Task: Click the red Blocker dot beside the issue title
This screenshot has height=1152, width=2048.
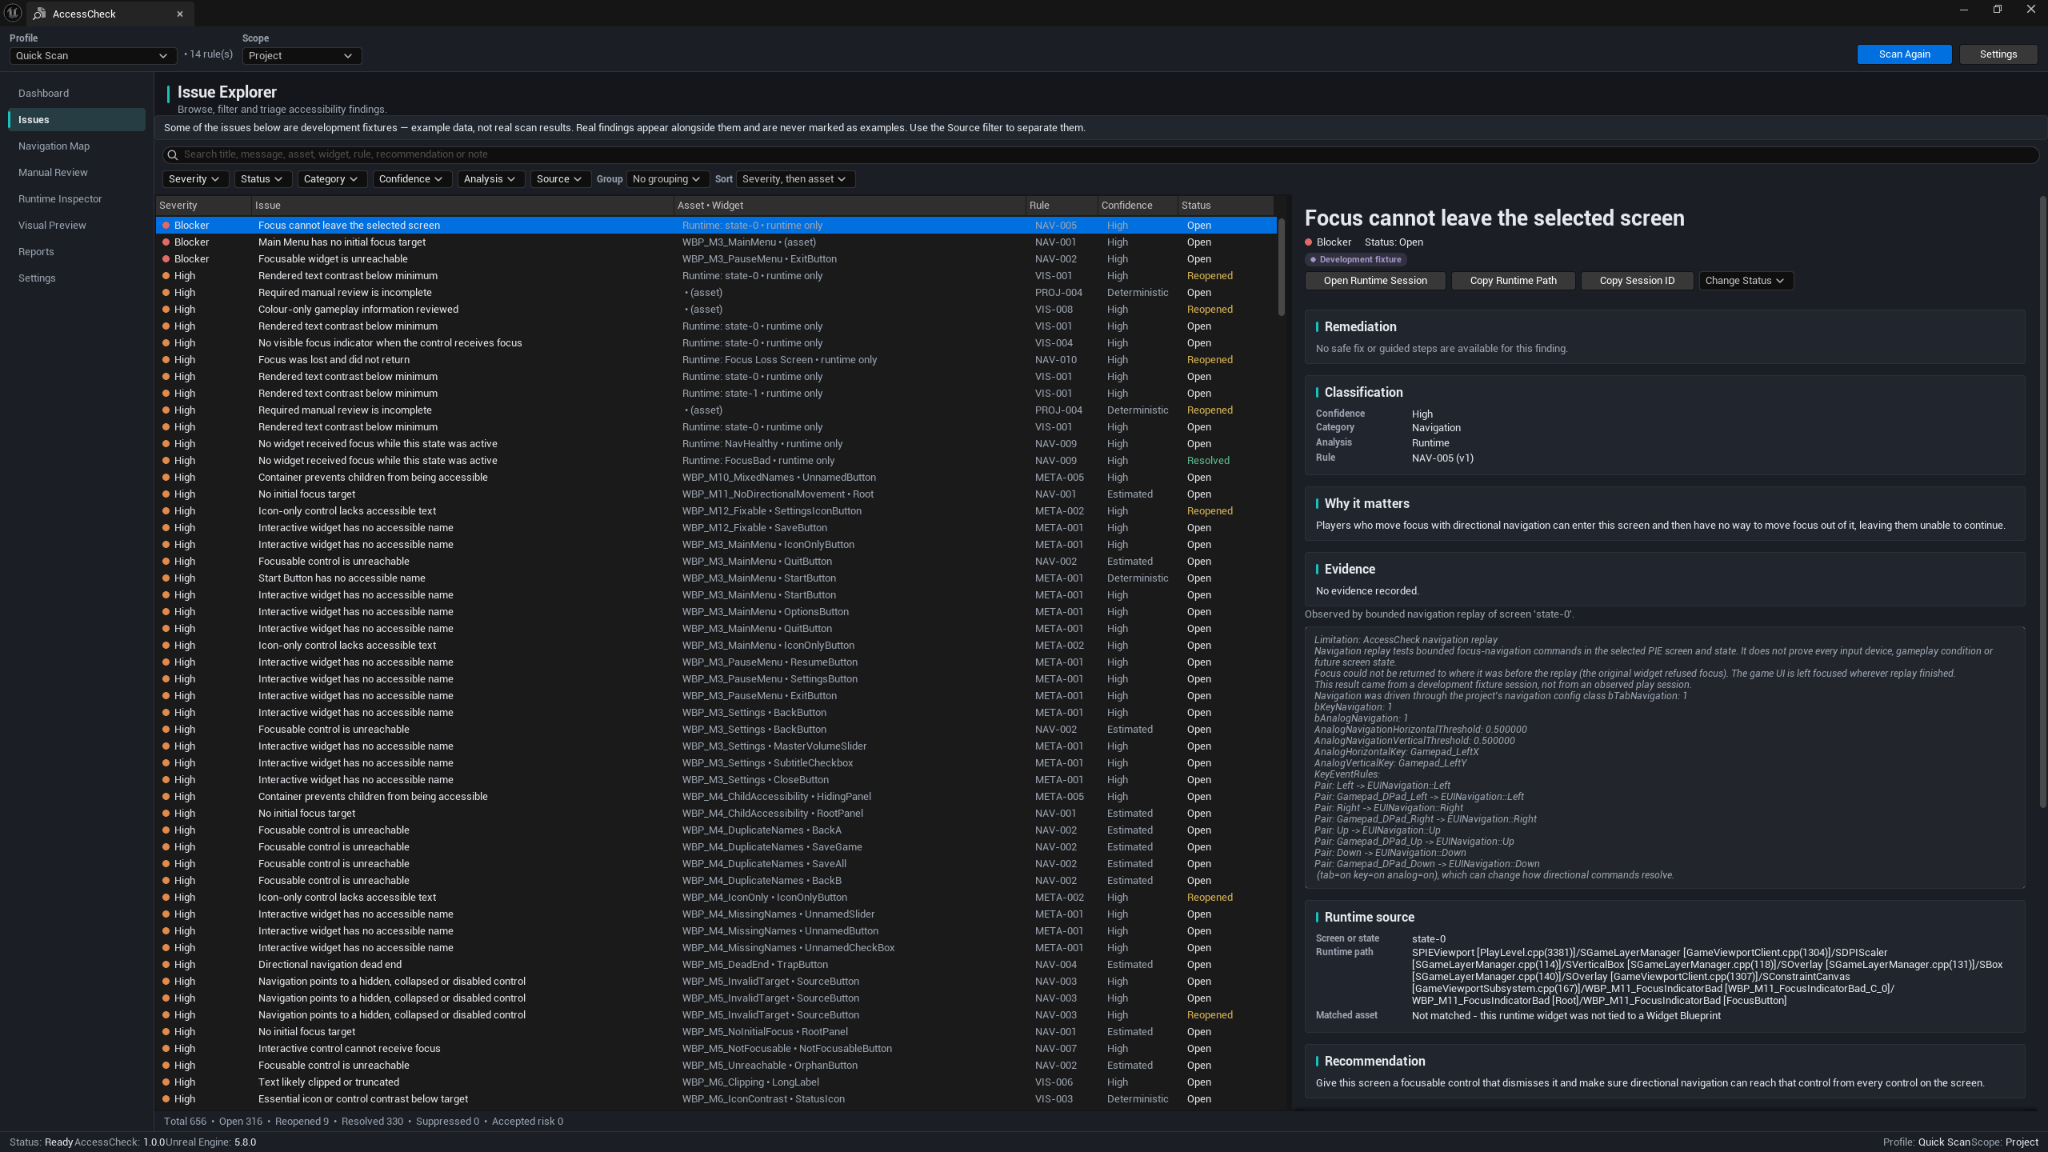Action: pos(1308,242)
